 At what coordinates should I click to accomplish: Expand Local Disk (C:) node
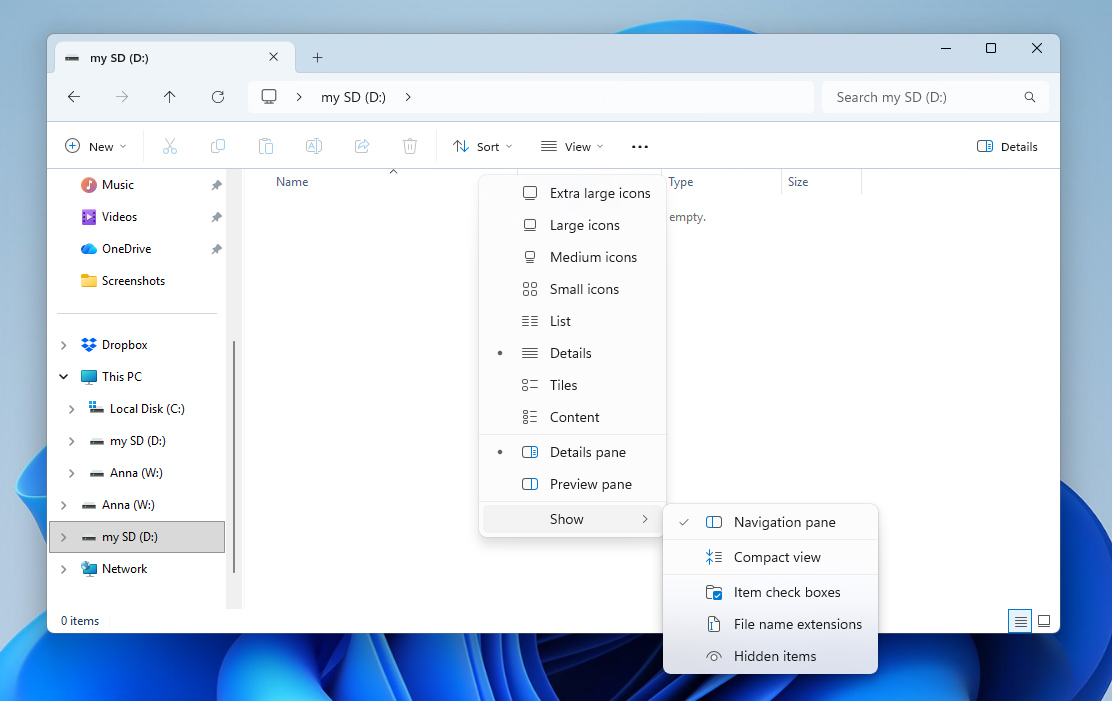[72, 409]
